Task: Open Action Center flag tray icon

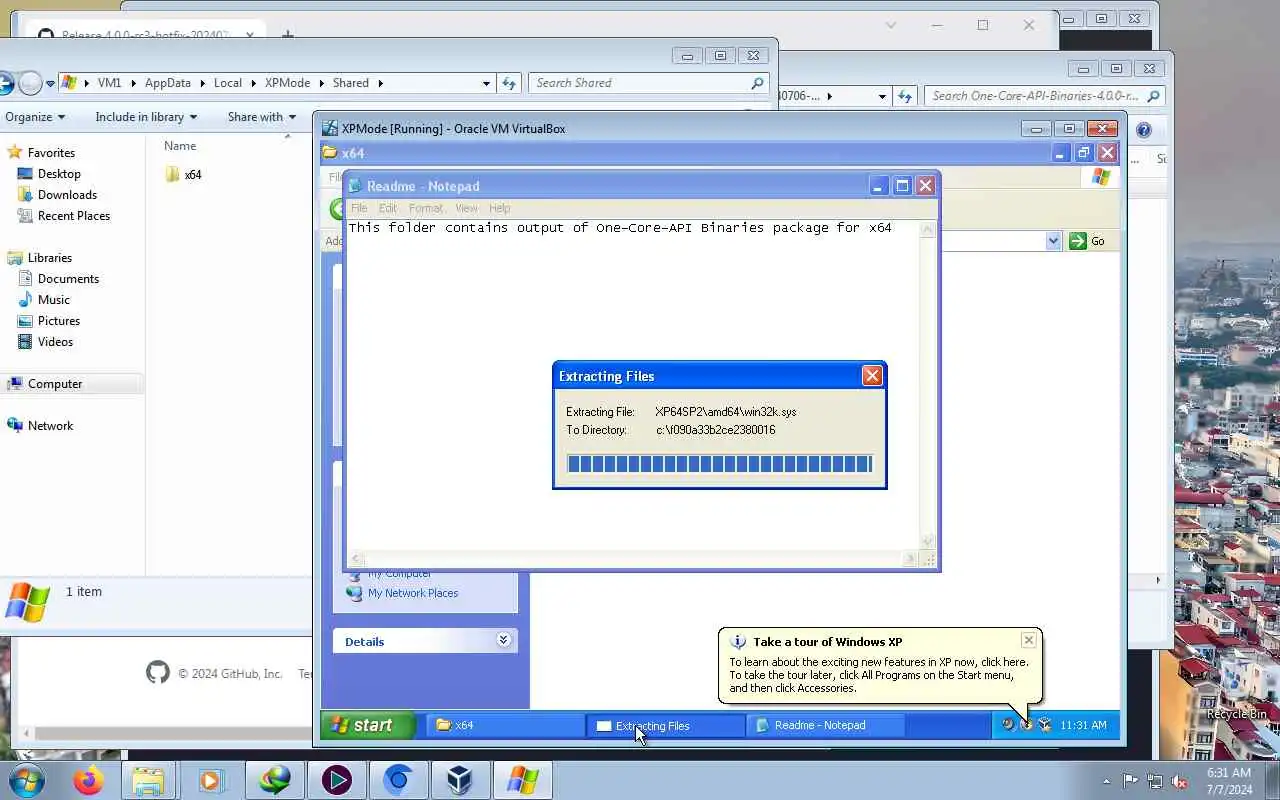Action: pyautogui.click(x=1130, y=781)
